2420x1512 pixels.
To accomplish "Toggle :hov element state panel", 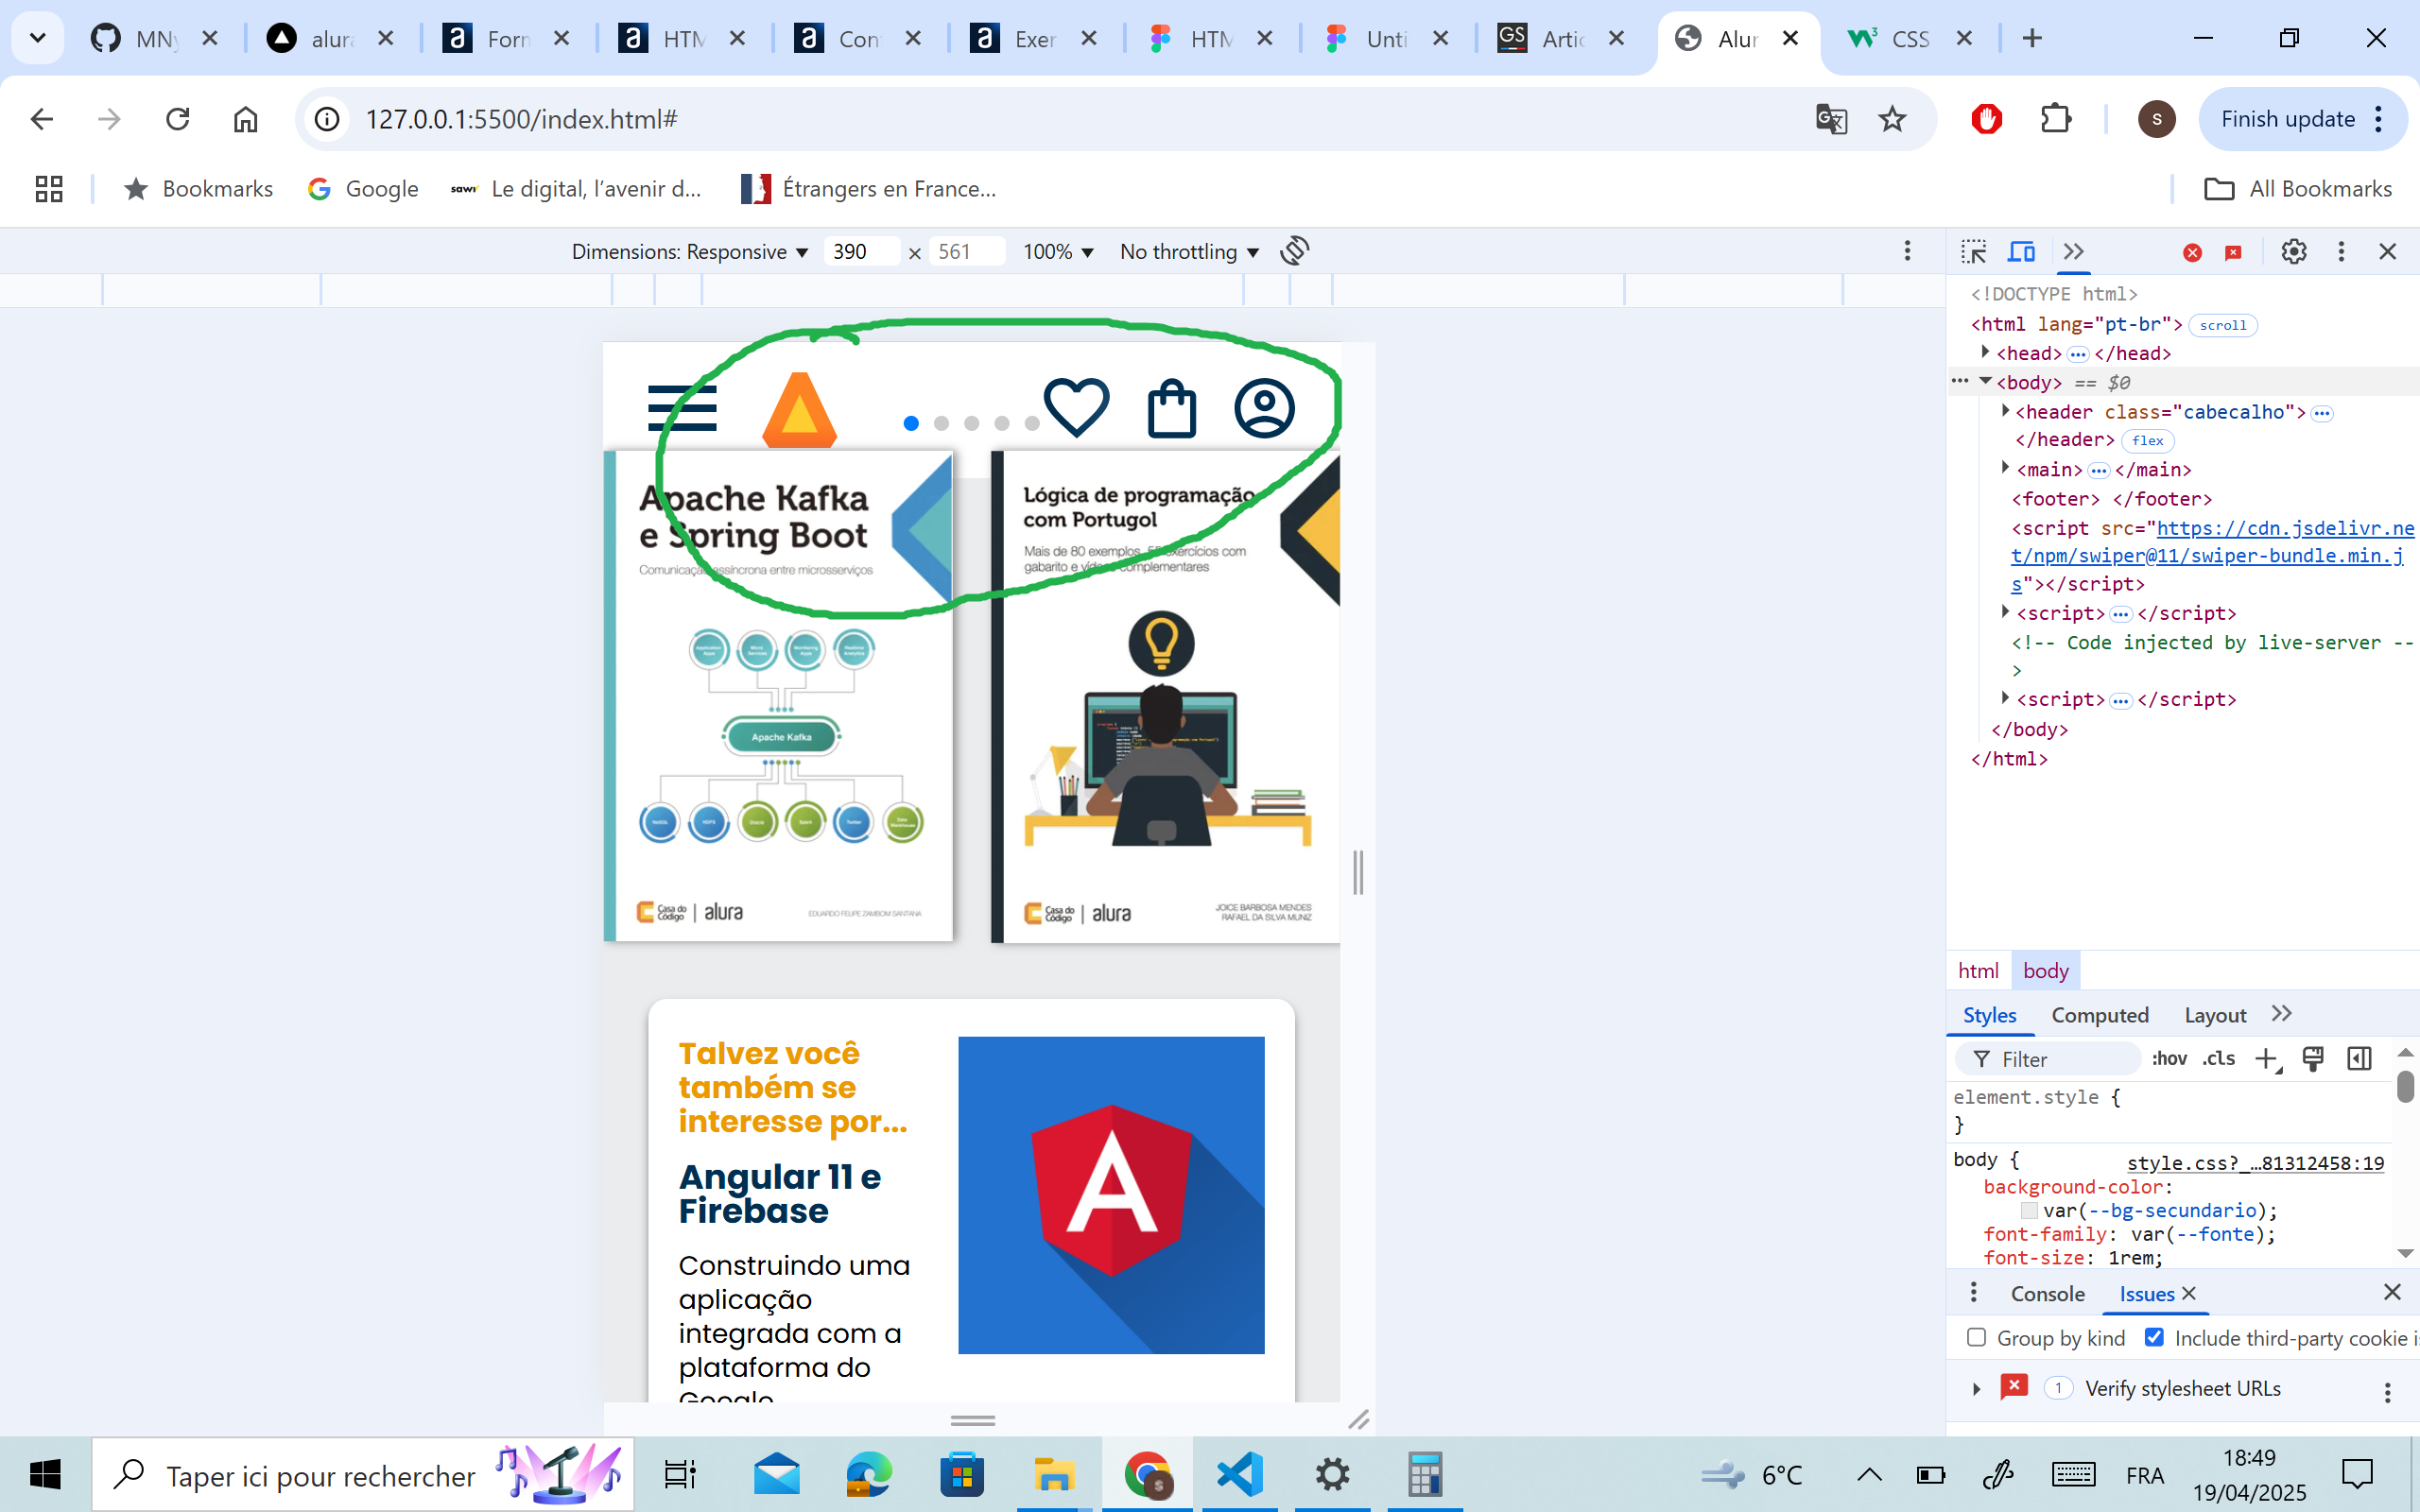I will click(x=2169, y=1059).
